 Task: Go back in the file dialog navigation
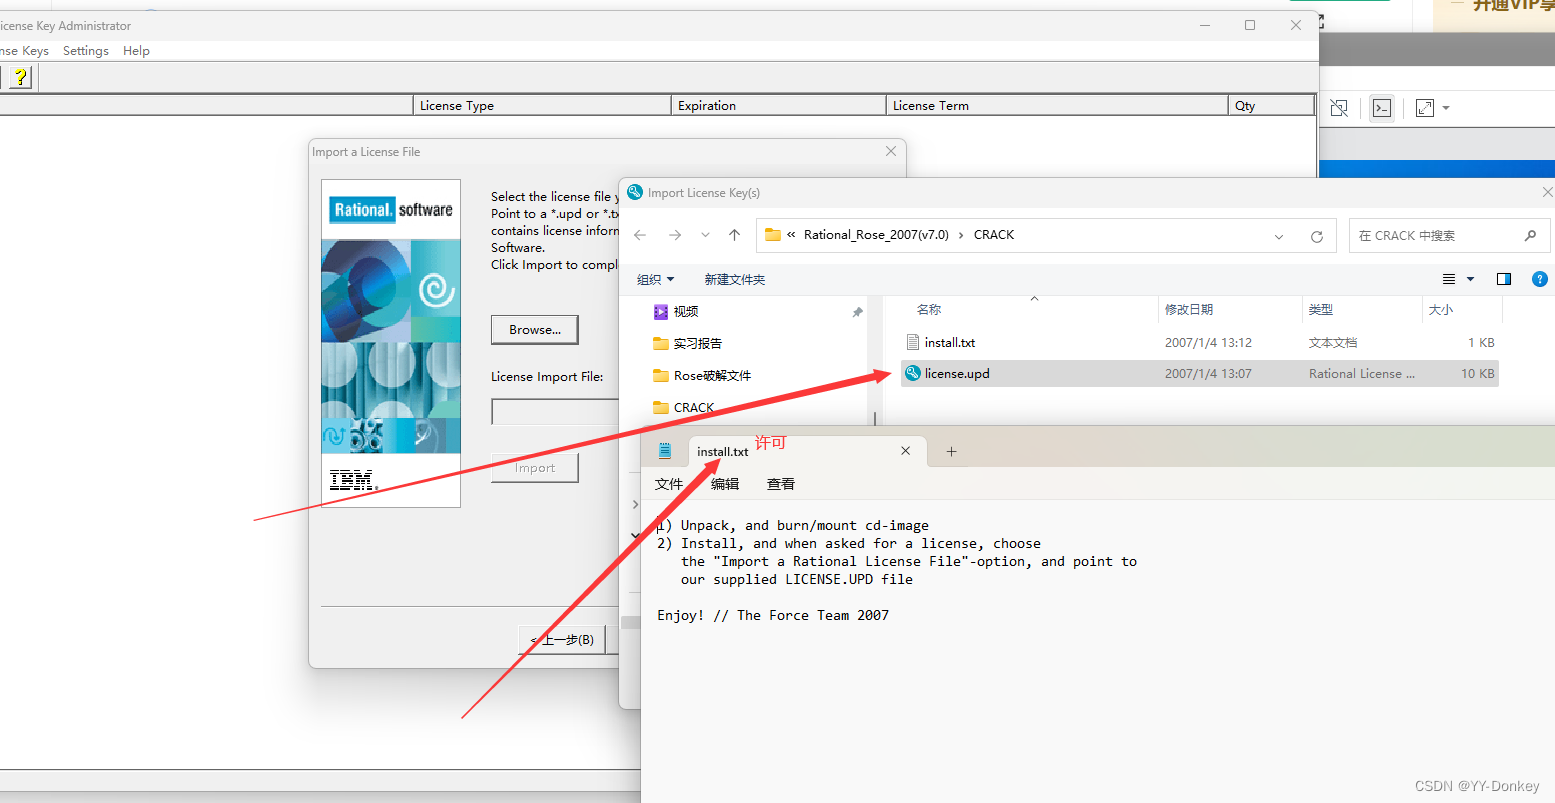tap(641, 236)
